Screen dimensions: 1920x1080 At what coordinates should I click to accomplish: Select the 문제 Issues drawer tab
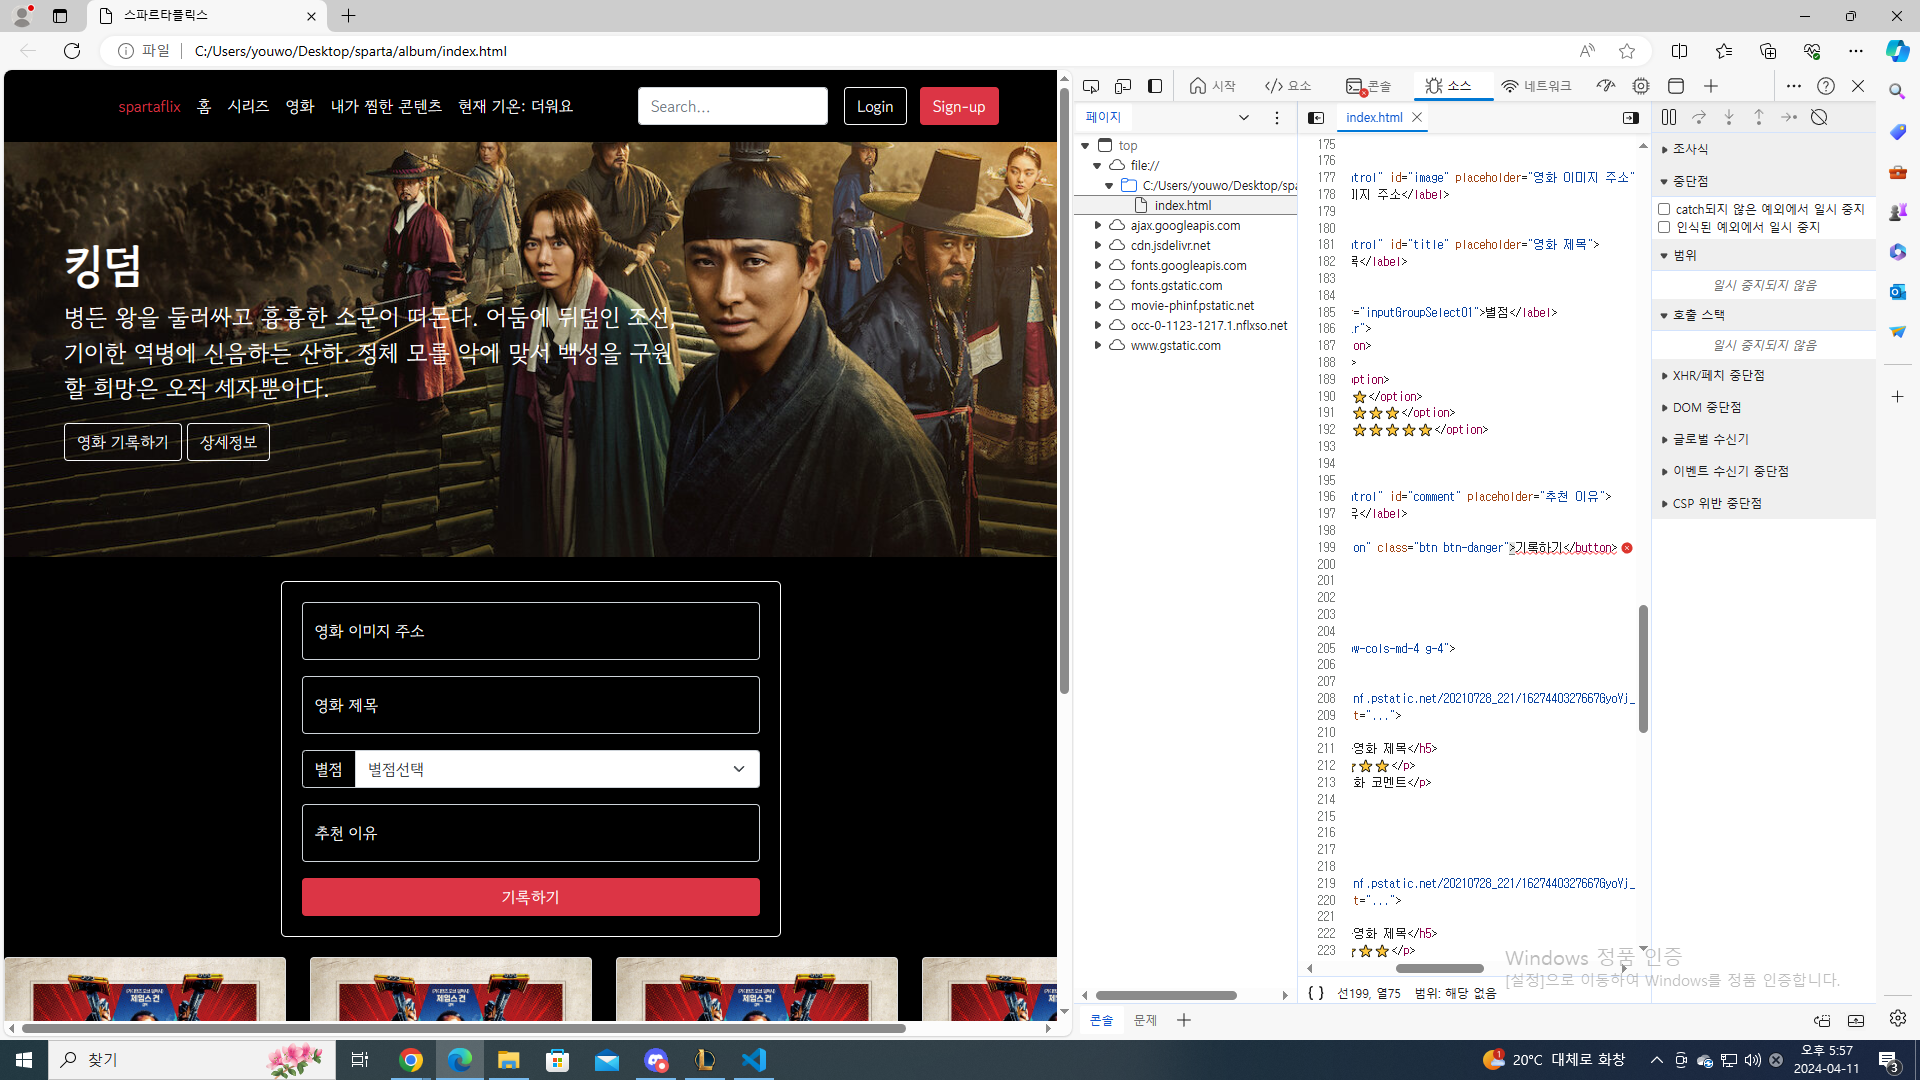1145,1020
